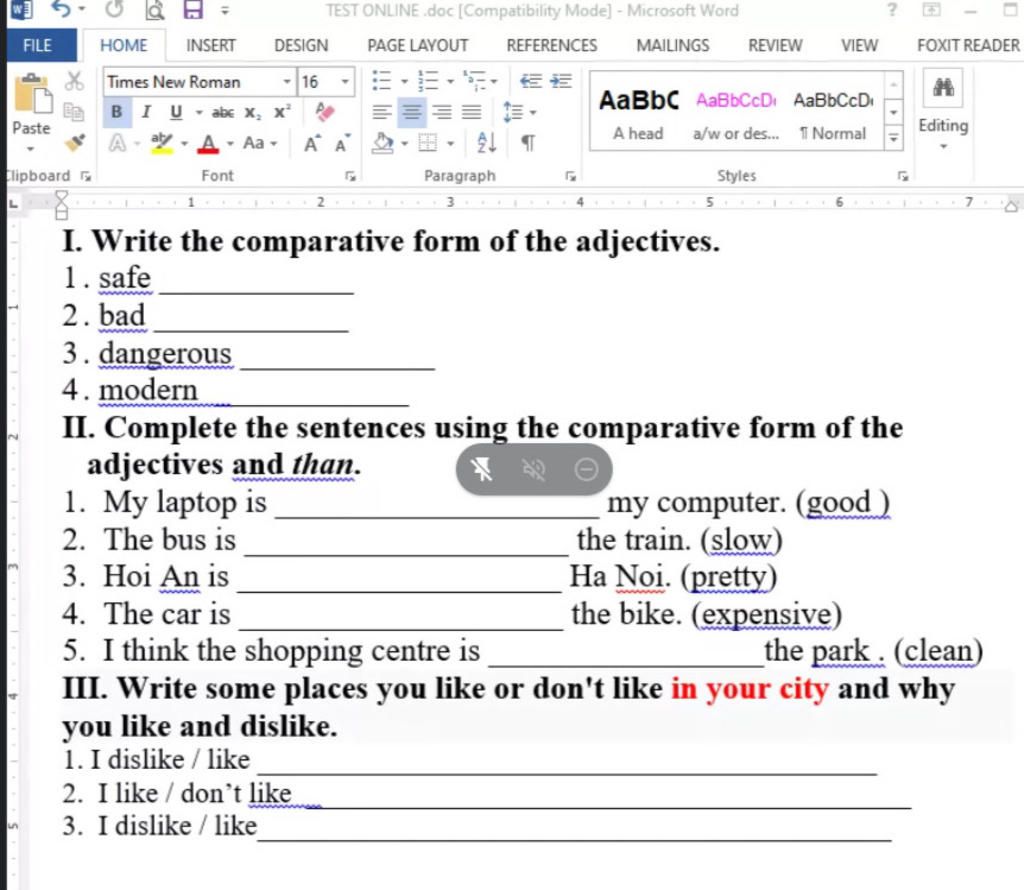Switch to the VIEW tab
This screenshot has width=1024, height=890.
pos(859,45)
